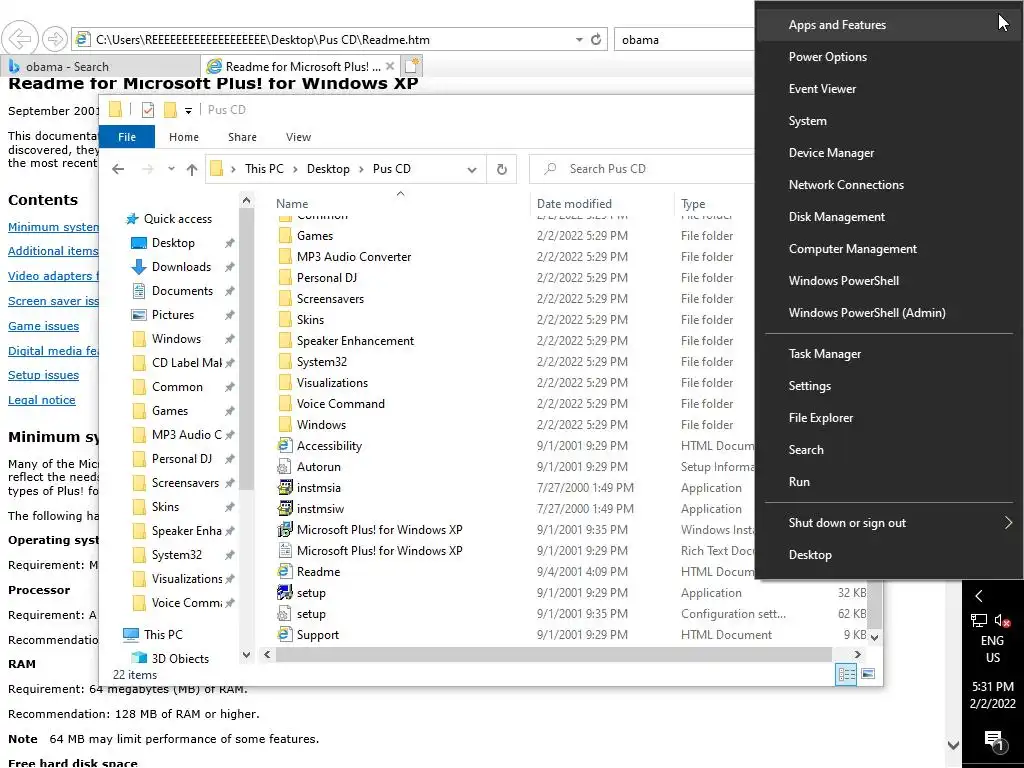This screenshot has height=768, width=1024.
Task: Open new blank tab in Internet Explorer
Action: [411, 66]
